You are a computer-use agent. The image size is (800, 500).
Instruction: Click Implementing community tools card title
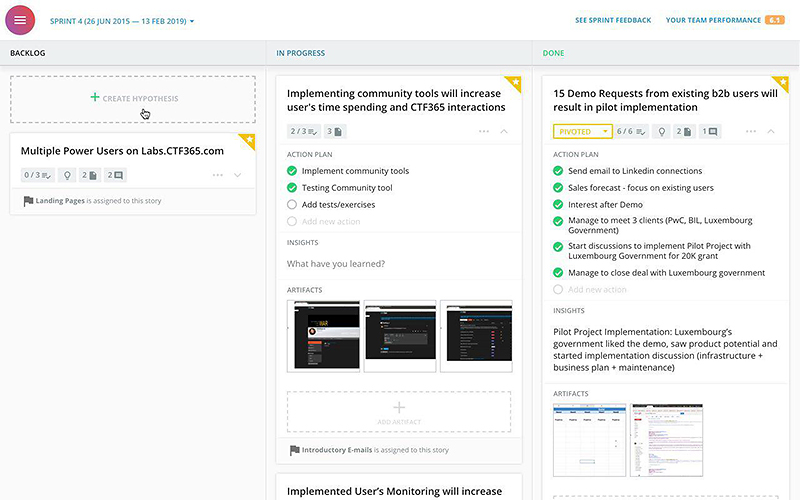[396, 101]
